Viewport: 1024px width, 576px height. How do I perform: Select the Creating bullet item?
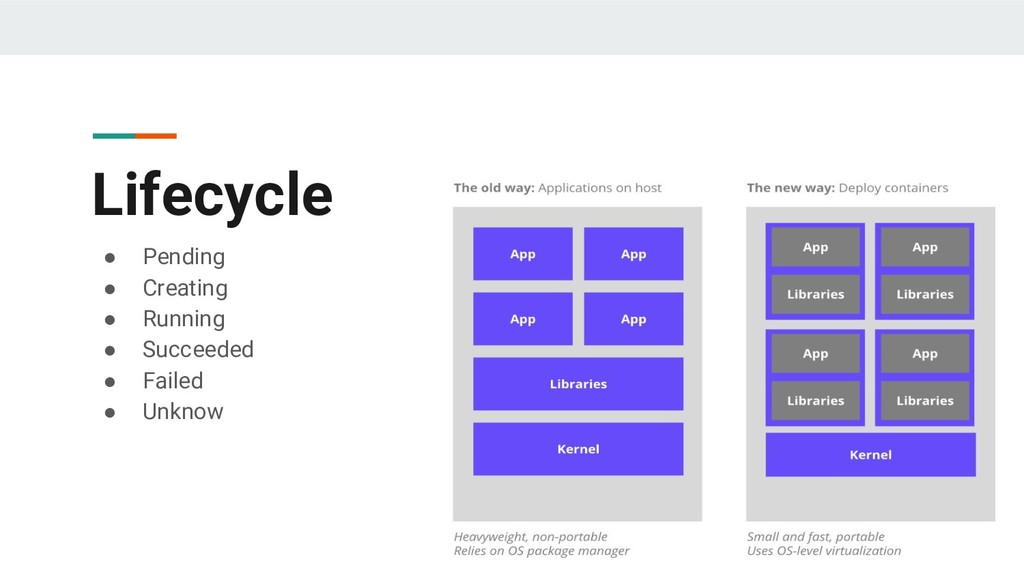[185, 288]
